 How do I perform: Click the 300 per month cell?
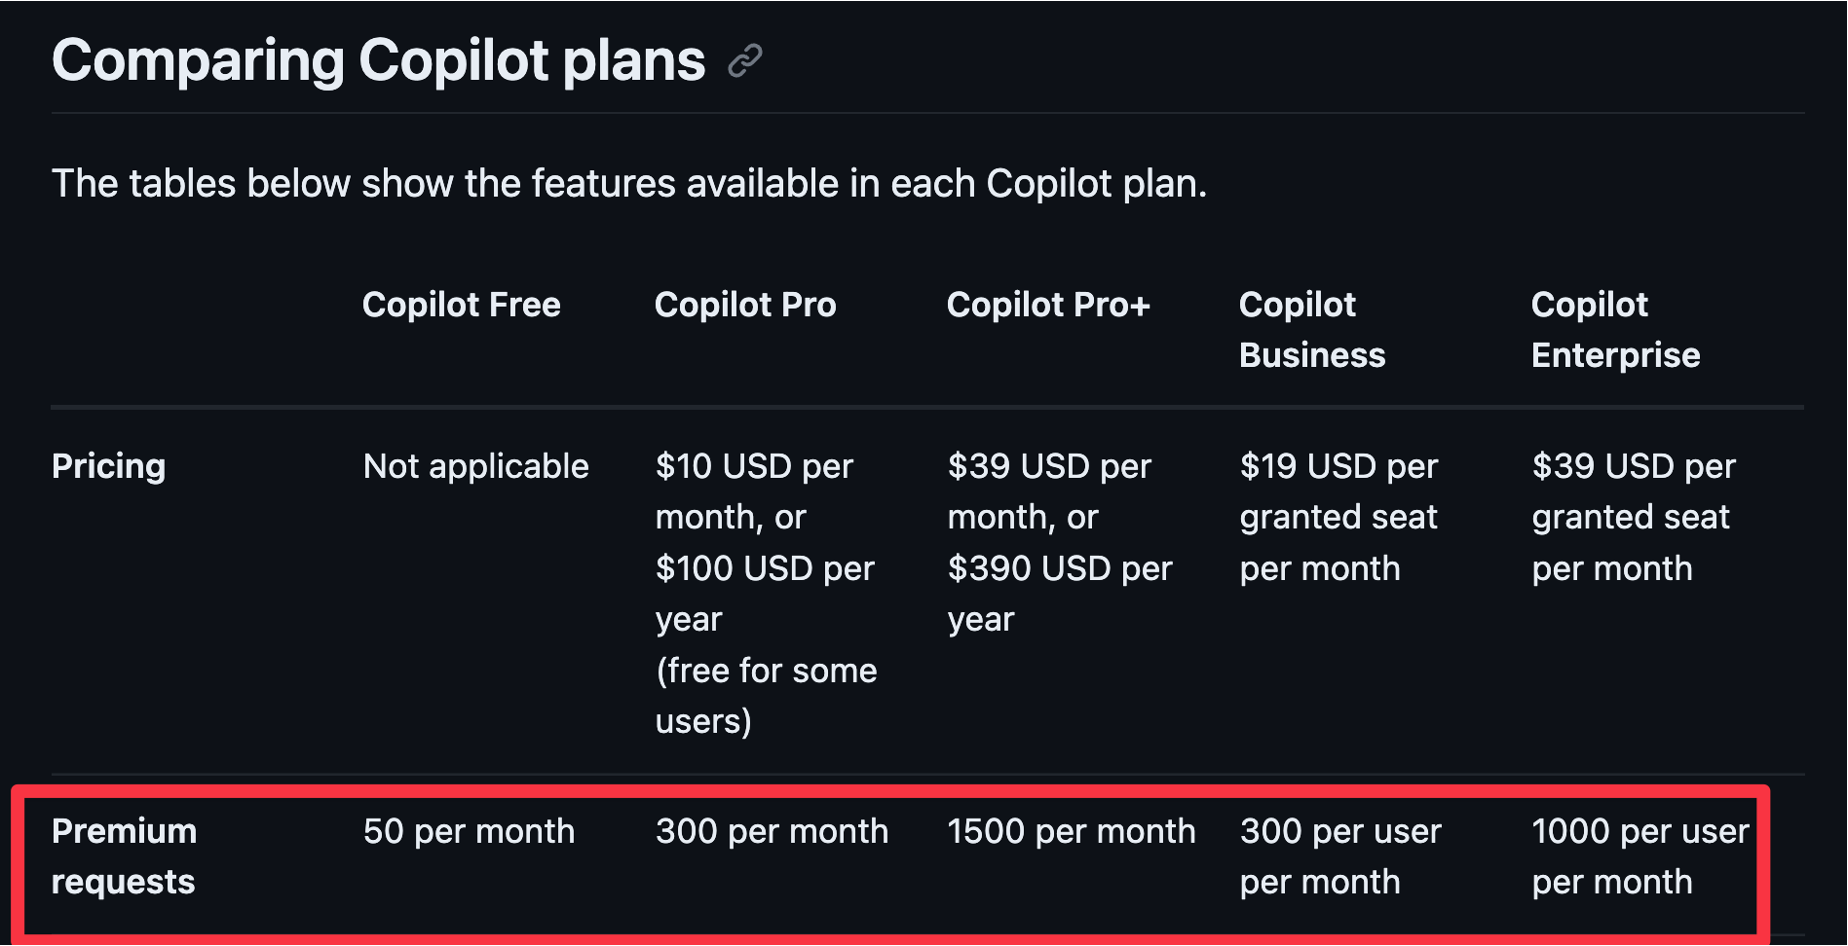772,831
